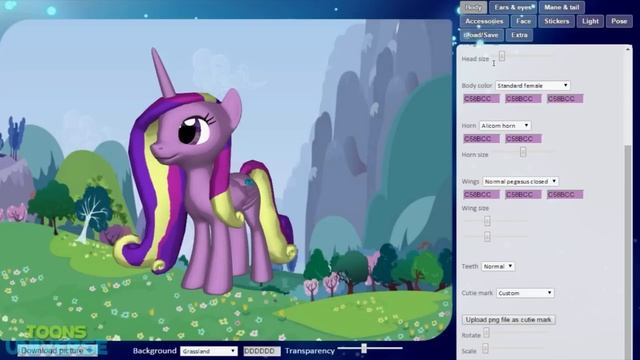Switch to Ears & eyes tab

click(x=513, y=7)
